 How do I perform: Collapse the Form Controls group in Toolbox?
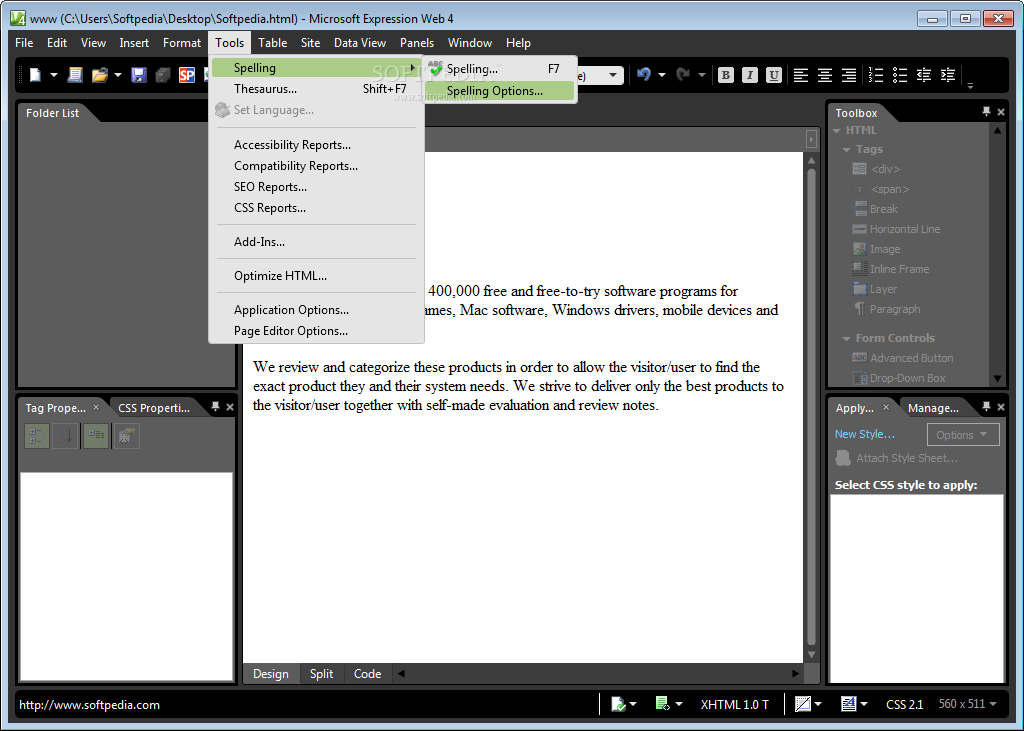coord(846,338)
